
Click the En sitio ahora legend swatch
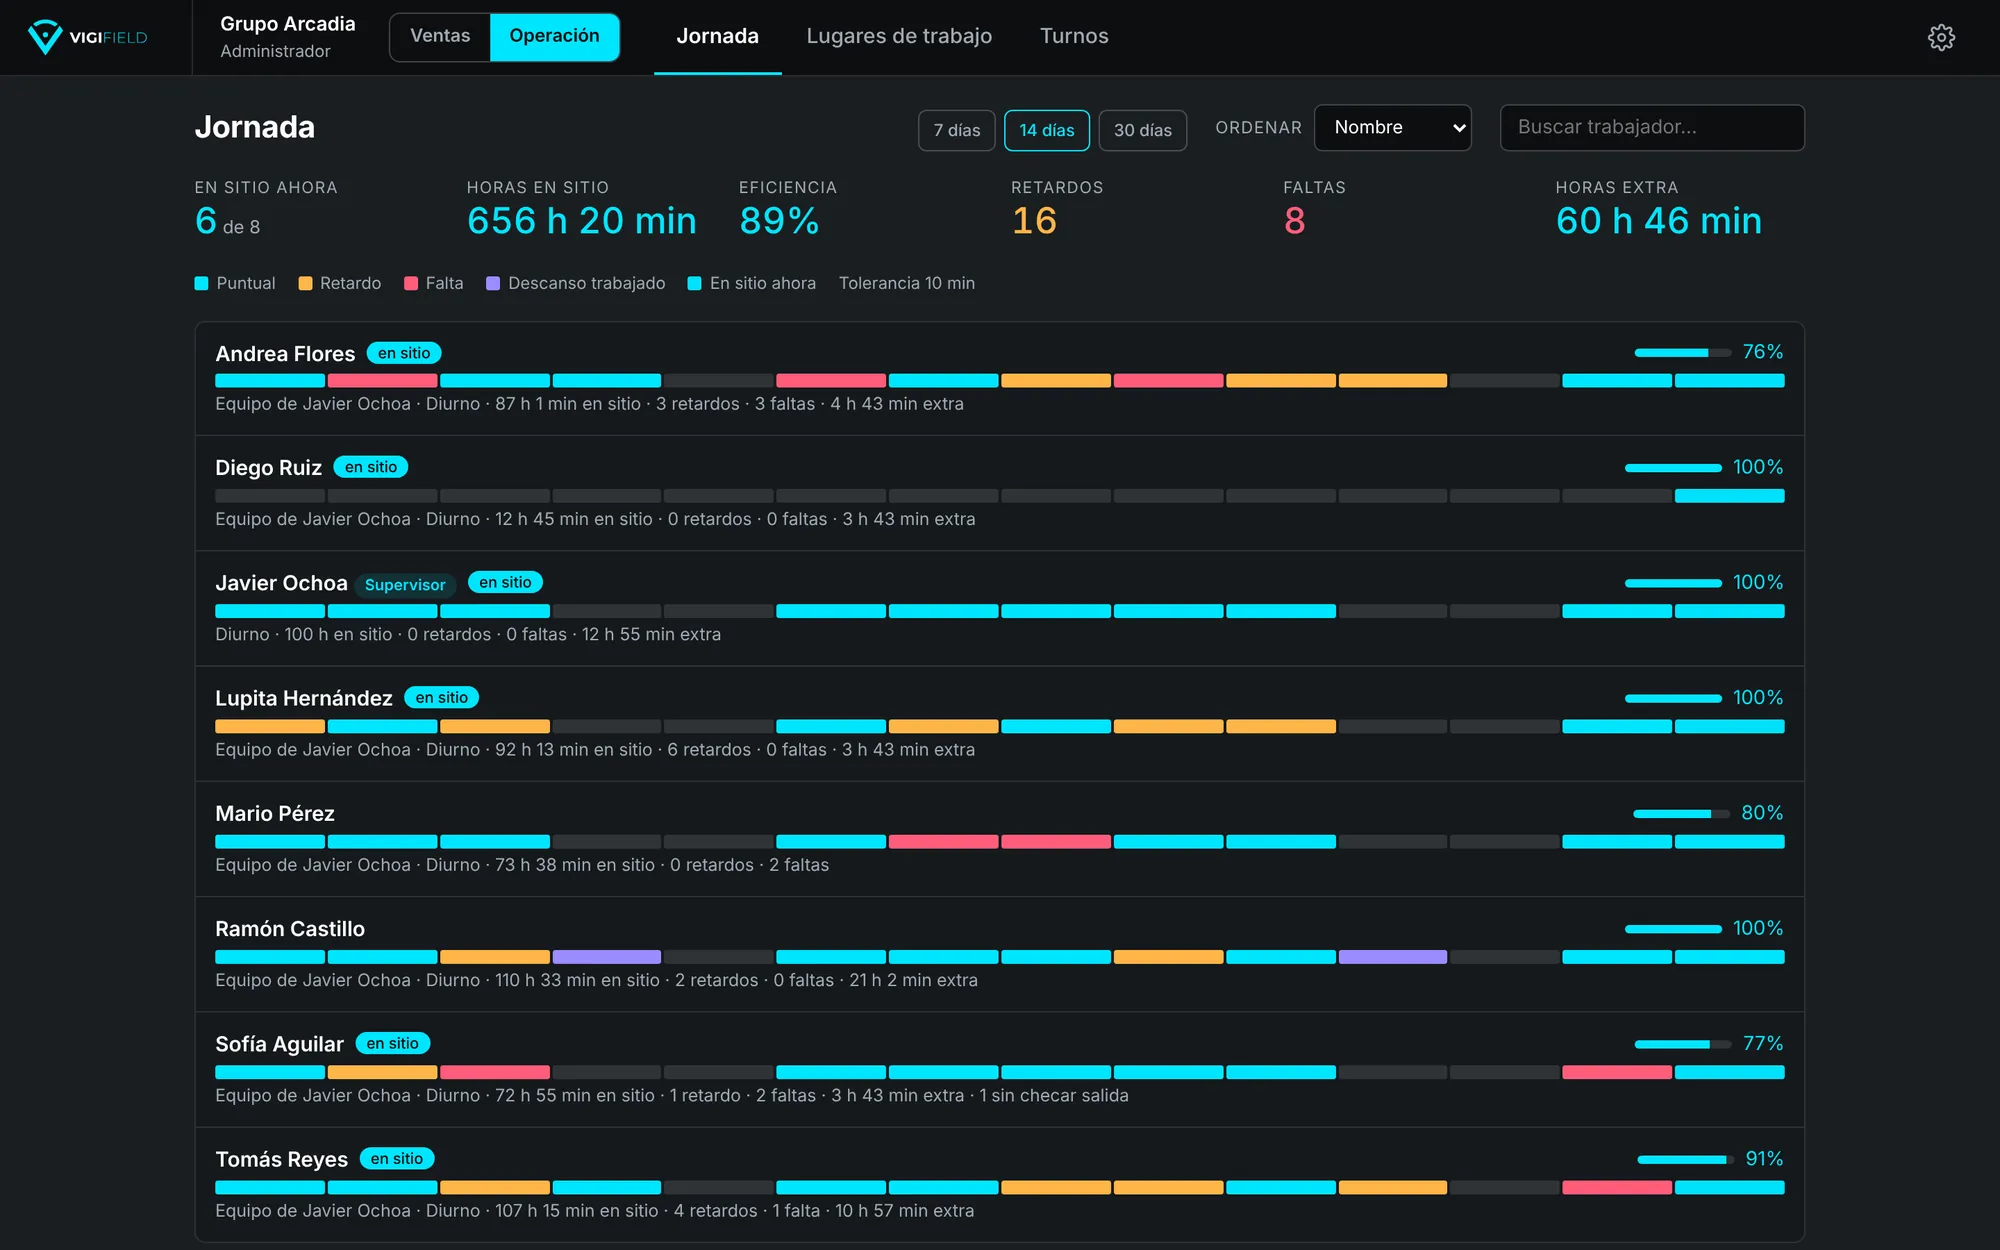click(x=694, y=284)
